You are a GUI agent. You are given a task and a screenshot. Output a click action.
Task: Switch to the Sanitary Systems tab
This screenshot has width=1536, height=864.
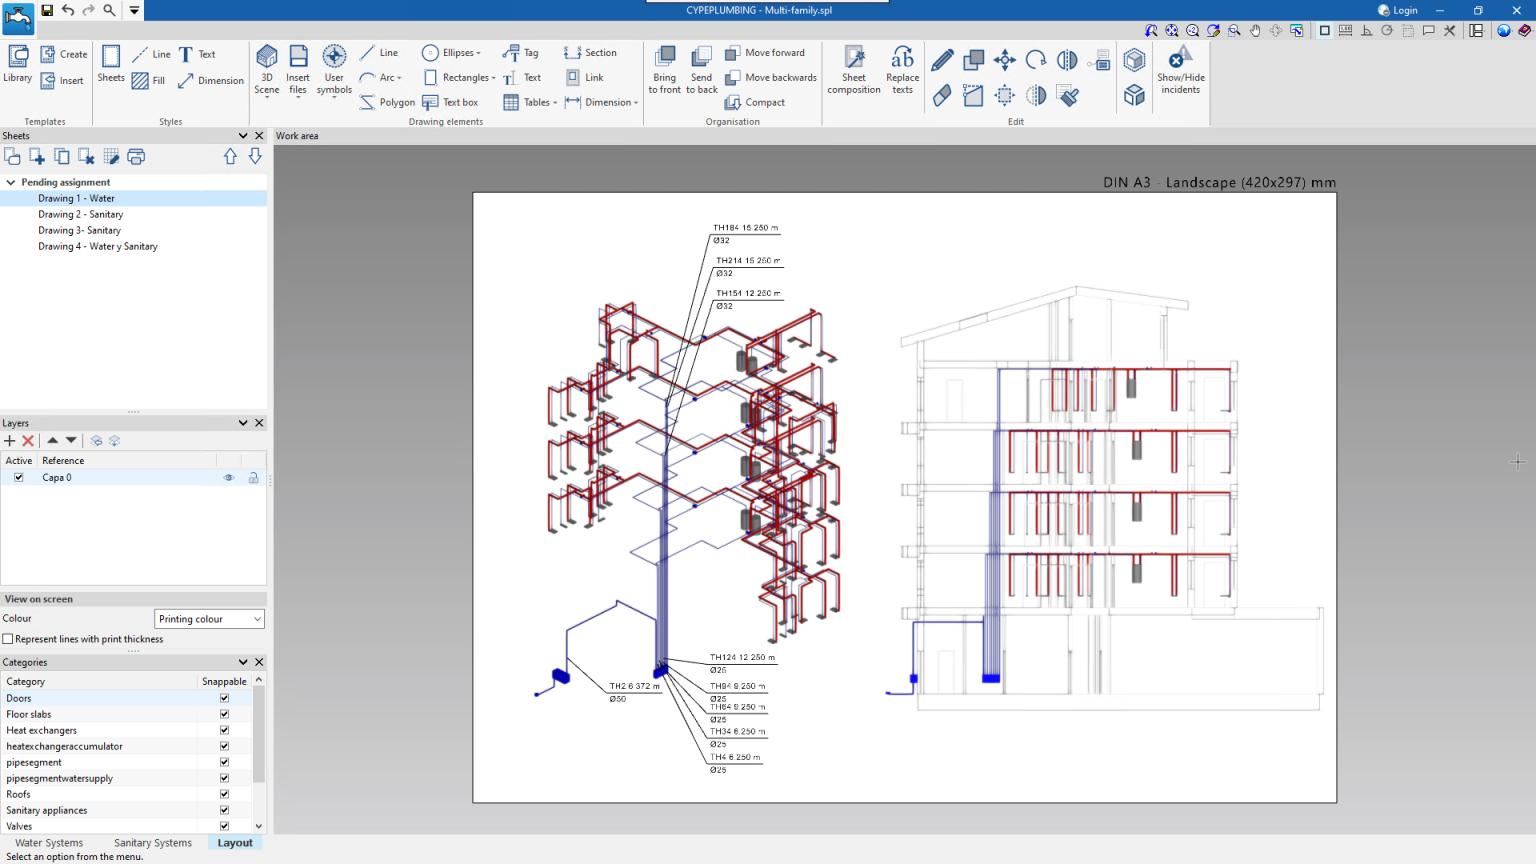click(x=152, y=842)
